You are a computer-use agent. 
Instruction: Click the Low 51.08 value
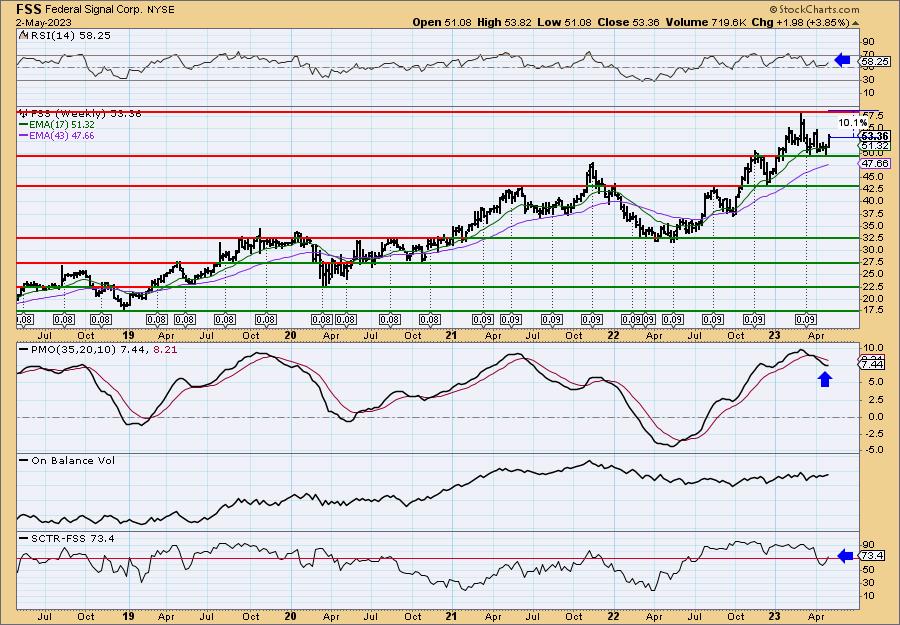[x=565, y=22]
